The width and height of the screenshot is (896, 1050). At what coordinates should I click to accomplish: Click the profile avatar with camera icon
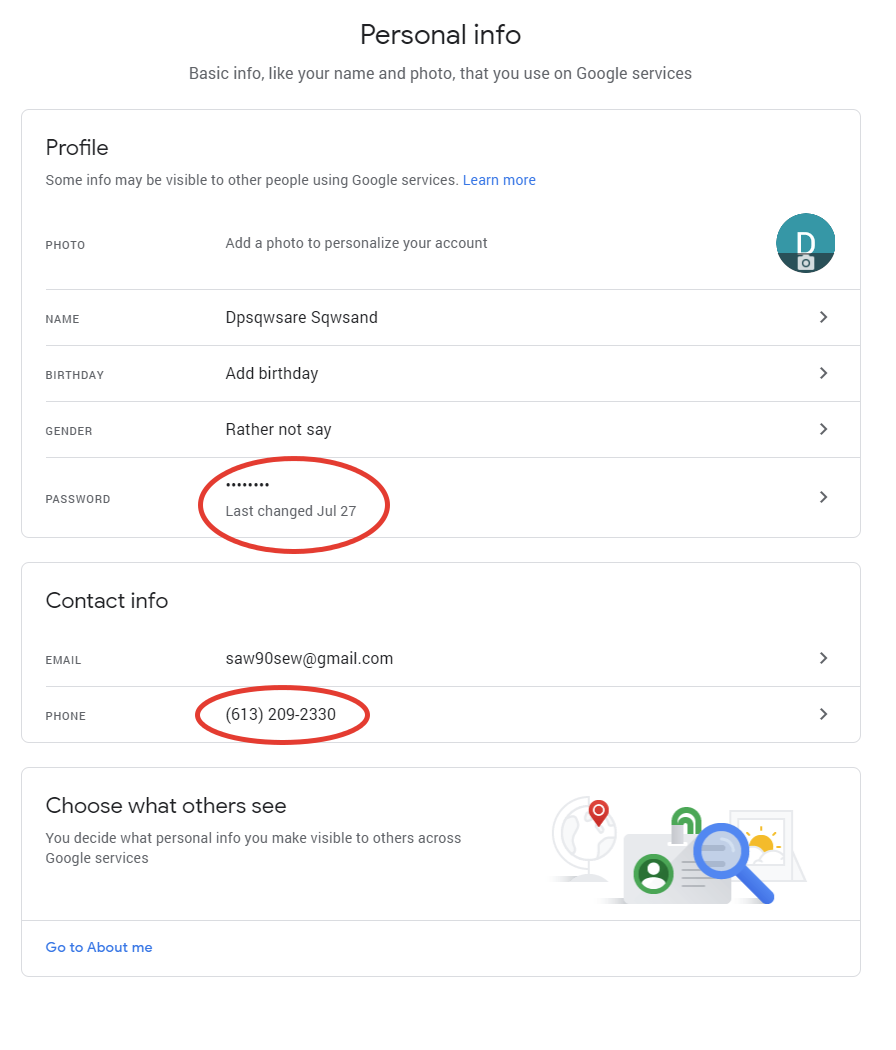(x=805, y=243)
